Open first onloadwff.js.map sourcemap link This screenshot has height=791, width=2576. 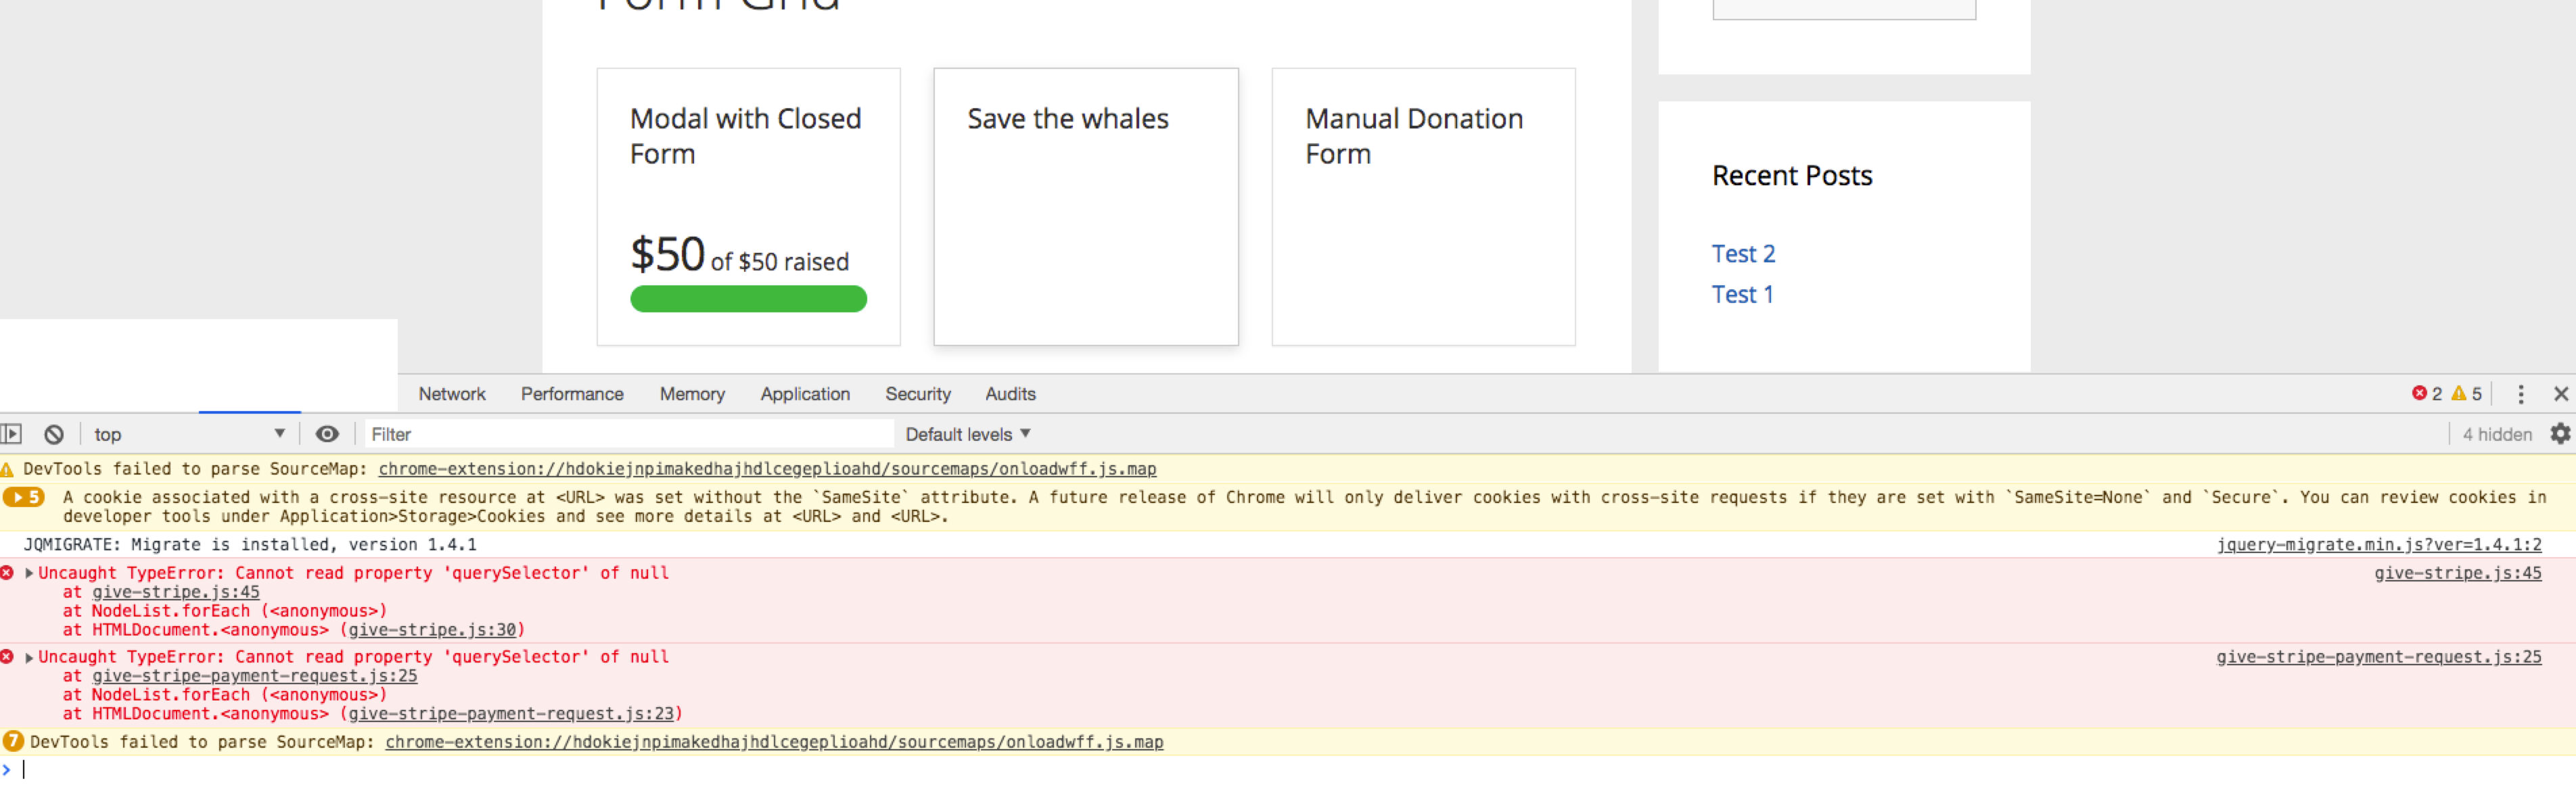(767, 469)
